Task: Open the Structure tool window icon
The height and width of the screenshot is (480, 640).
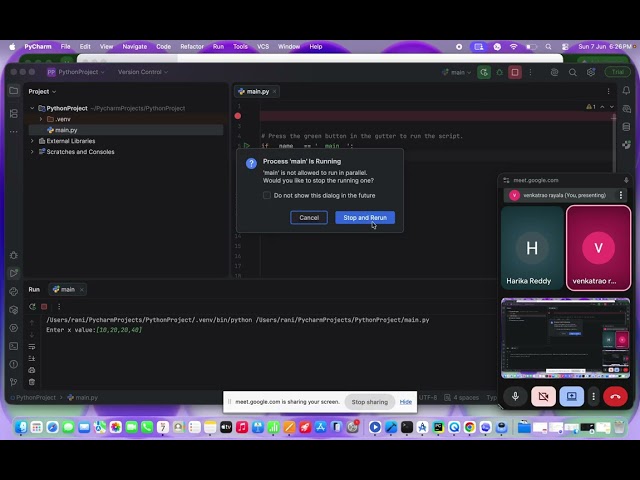Action: 13,113
